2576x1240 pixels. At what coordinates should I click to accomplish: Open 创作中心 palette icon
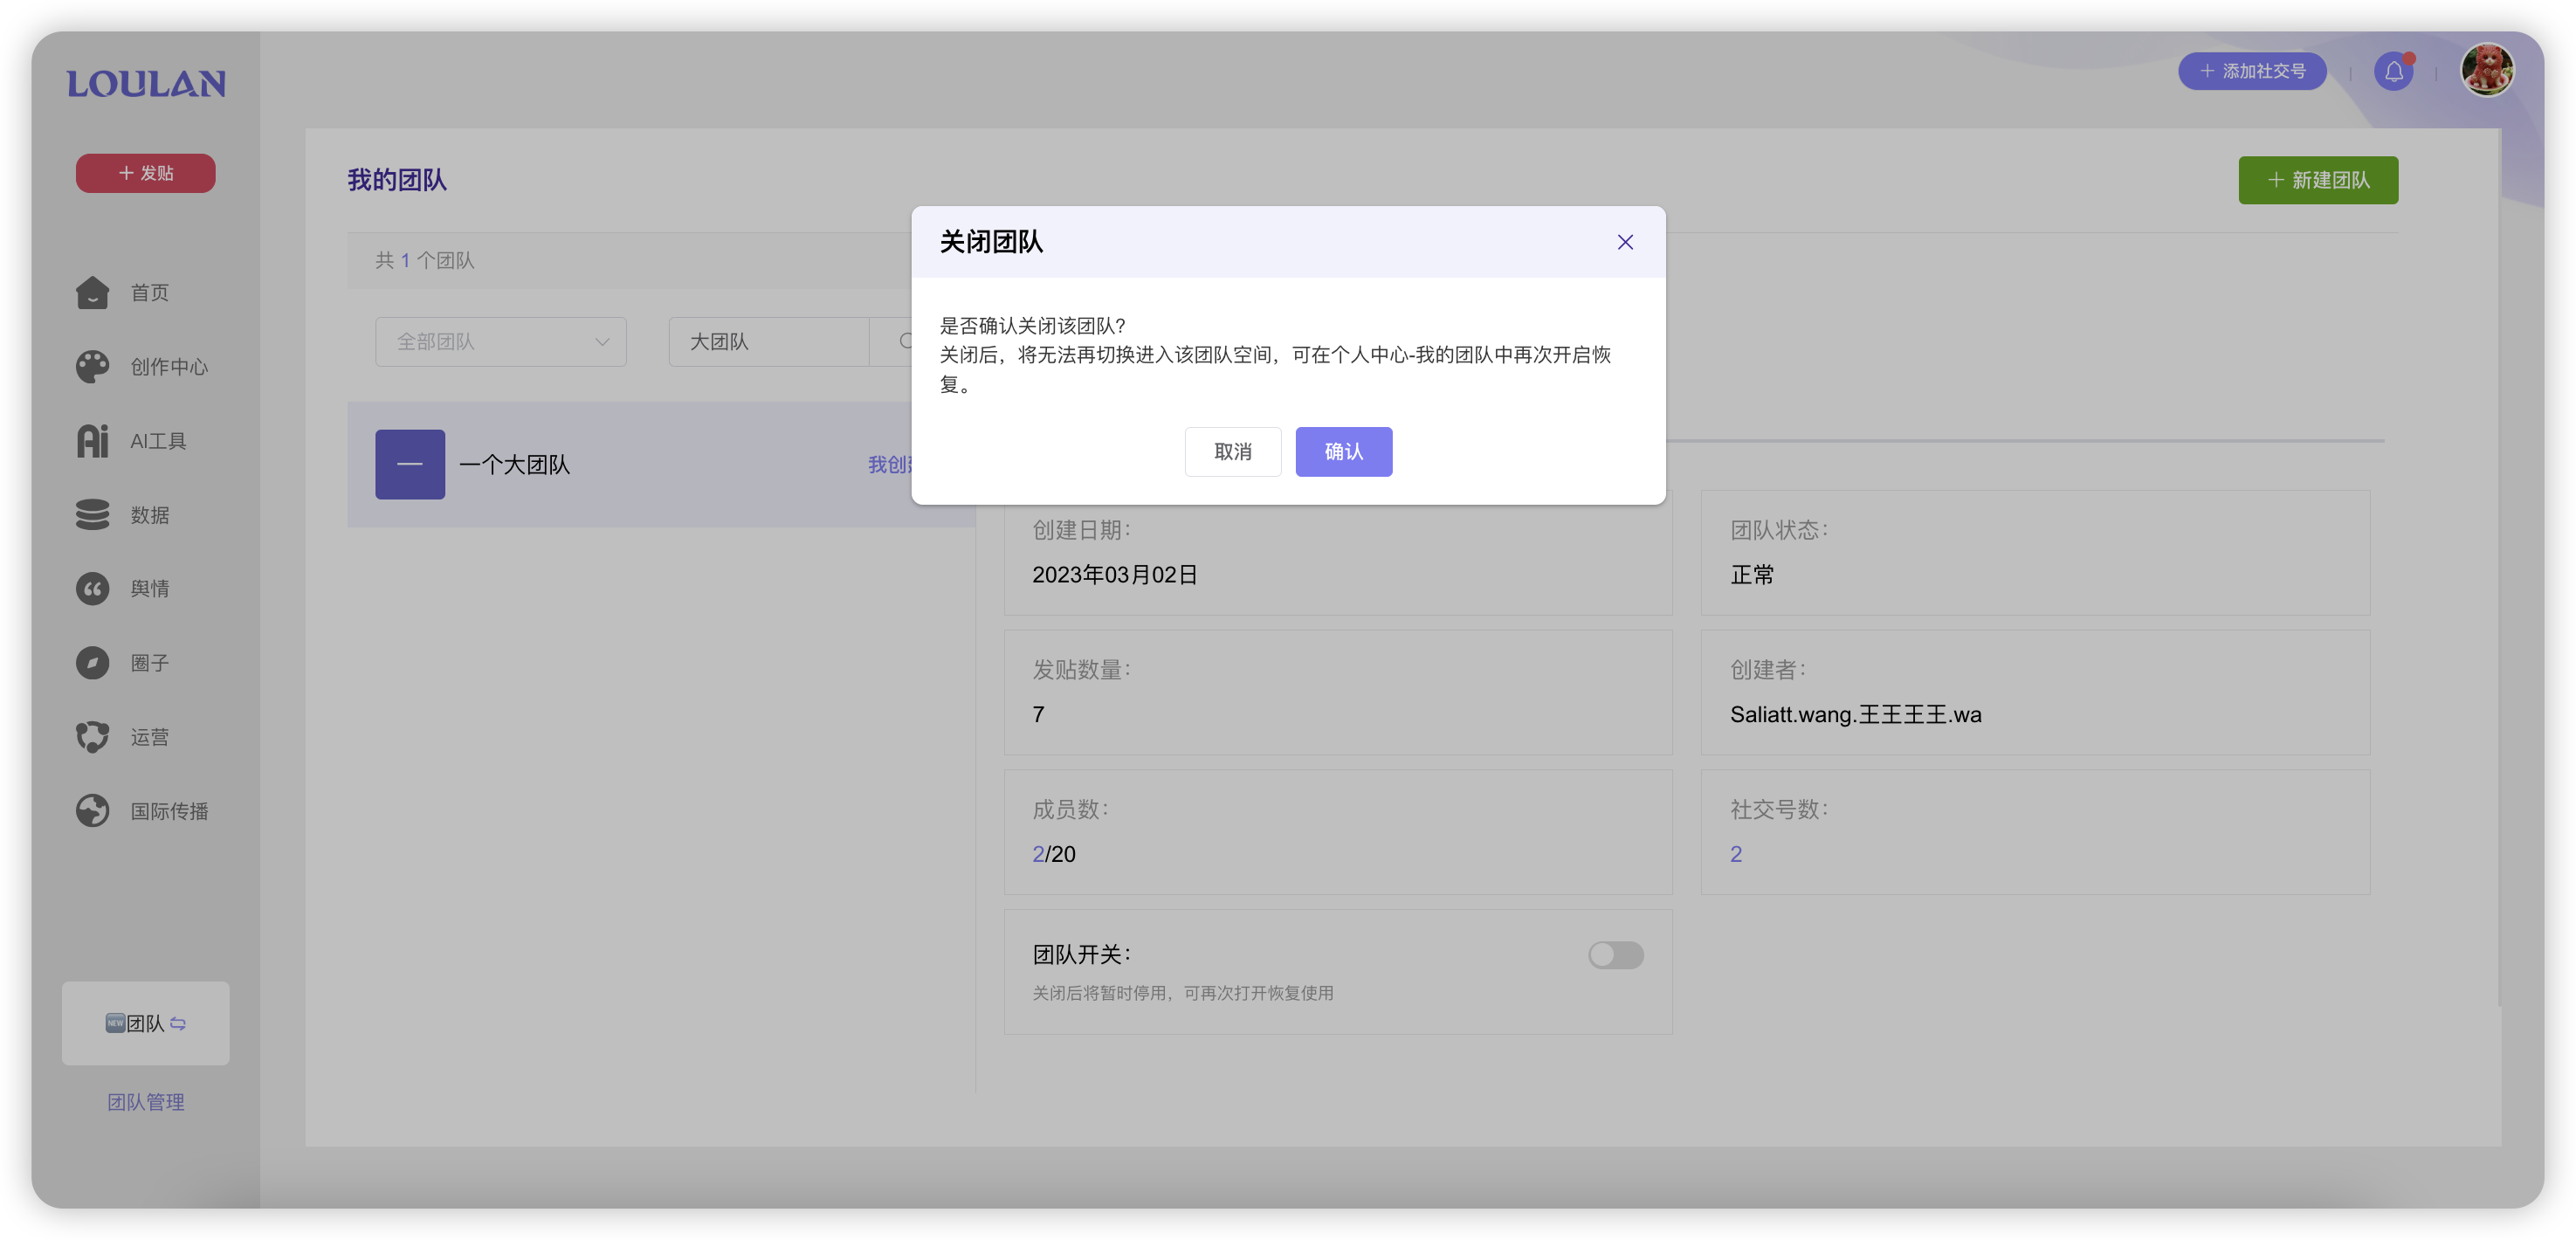(x=92, y=367)
